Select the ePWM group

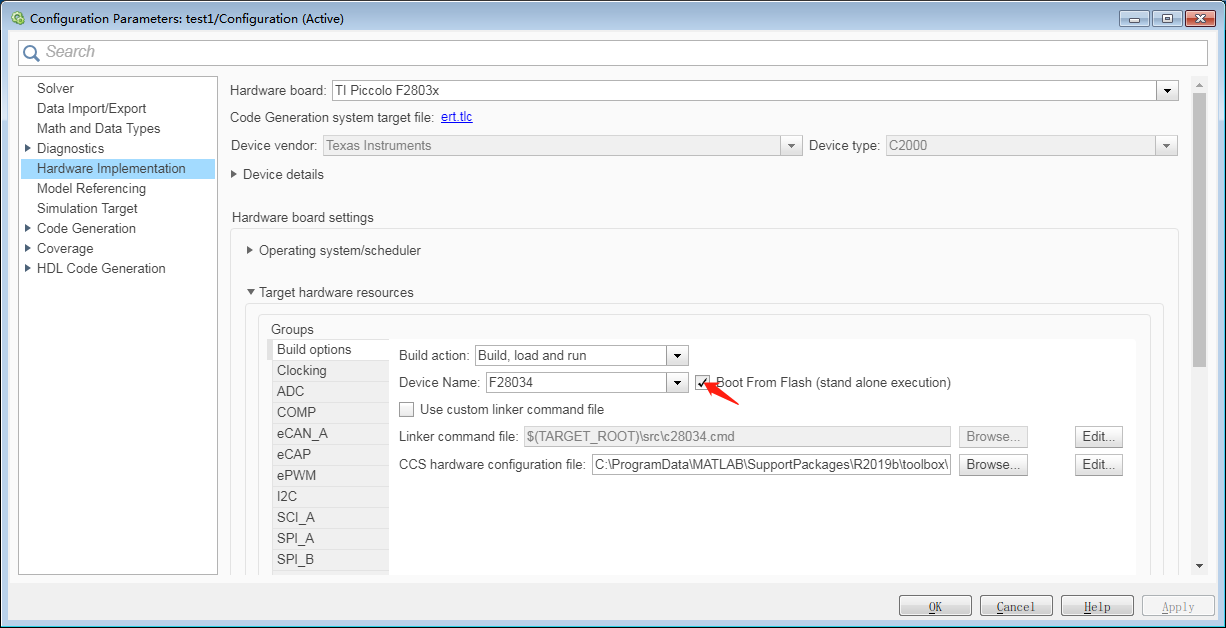(328, 475)
